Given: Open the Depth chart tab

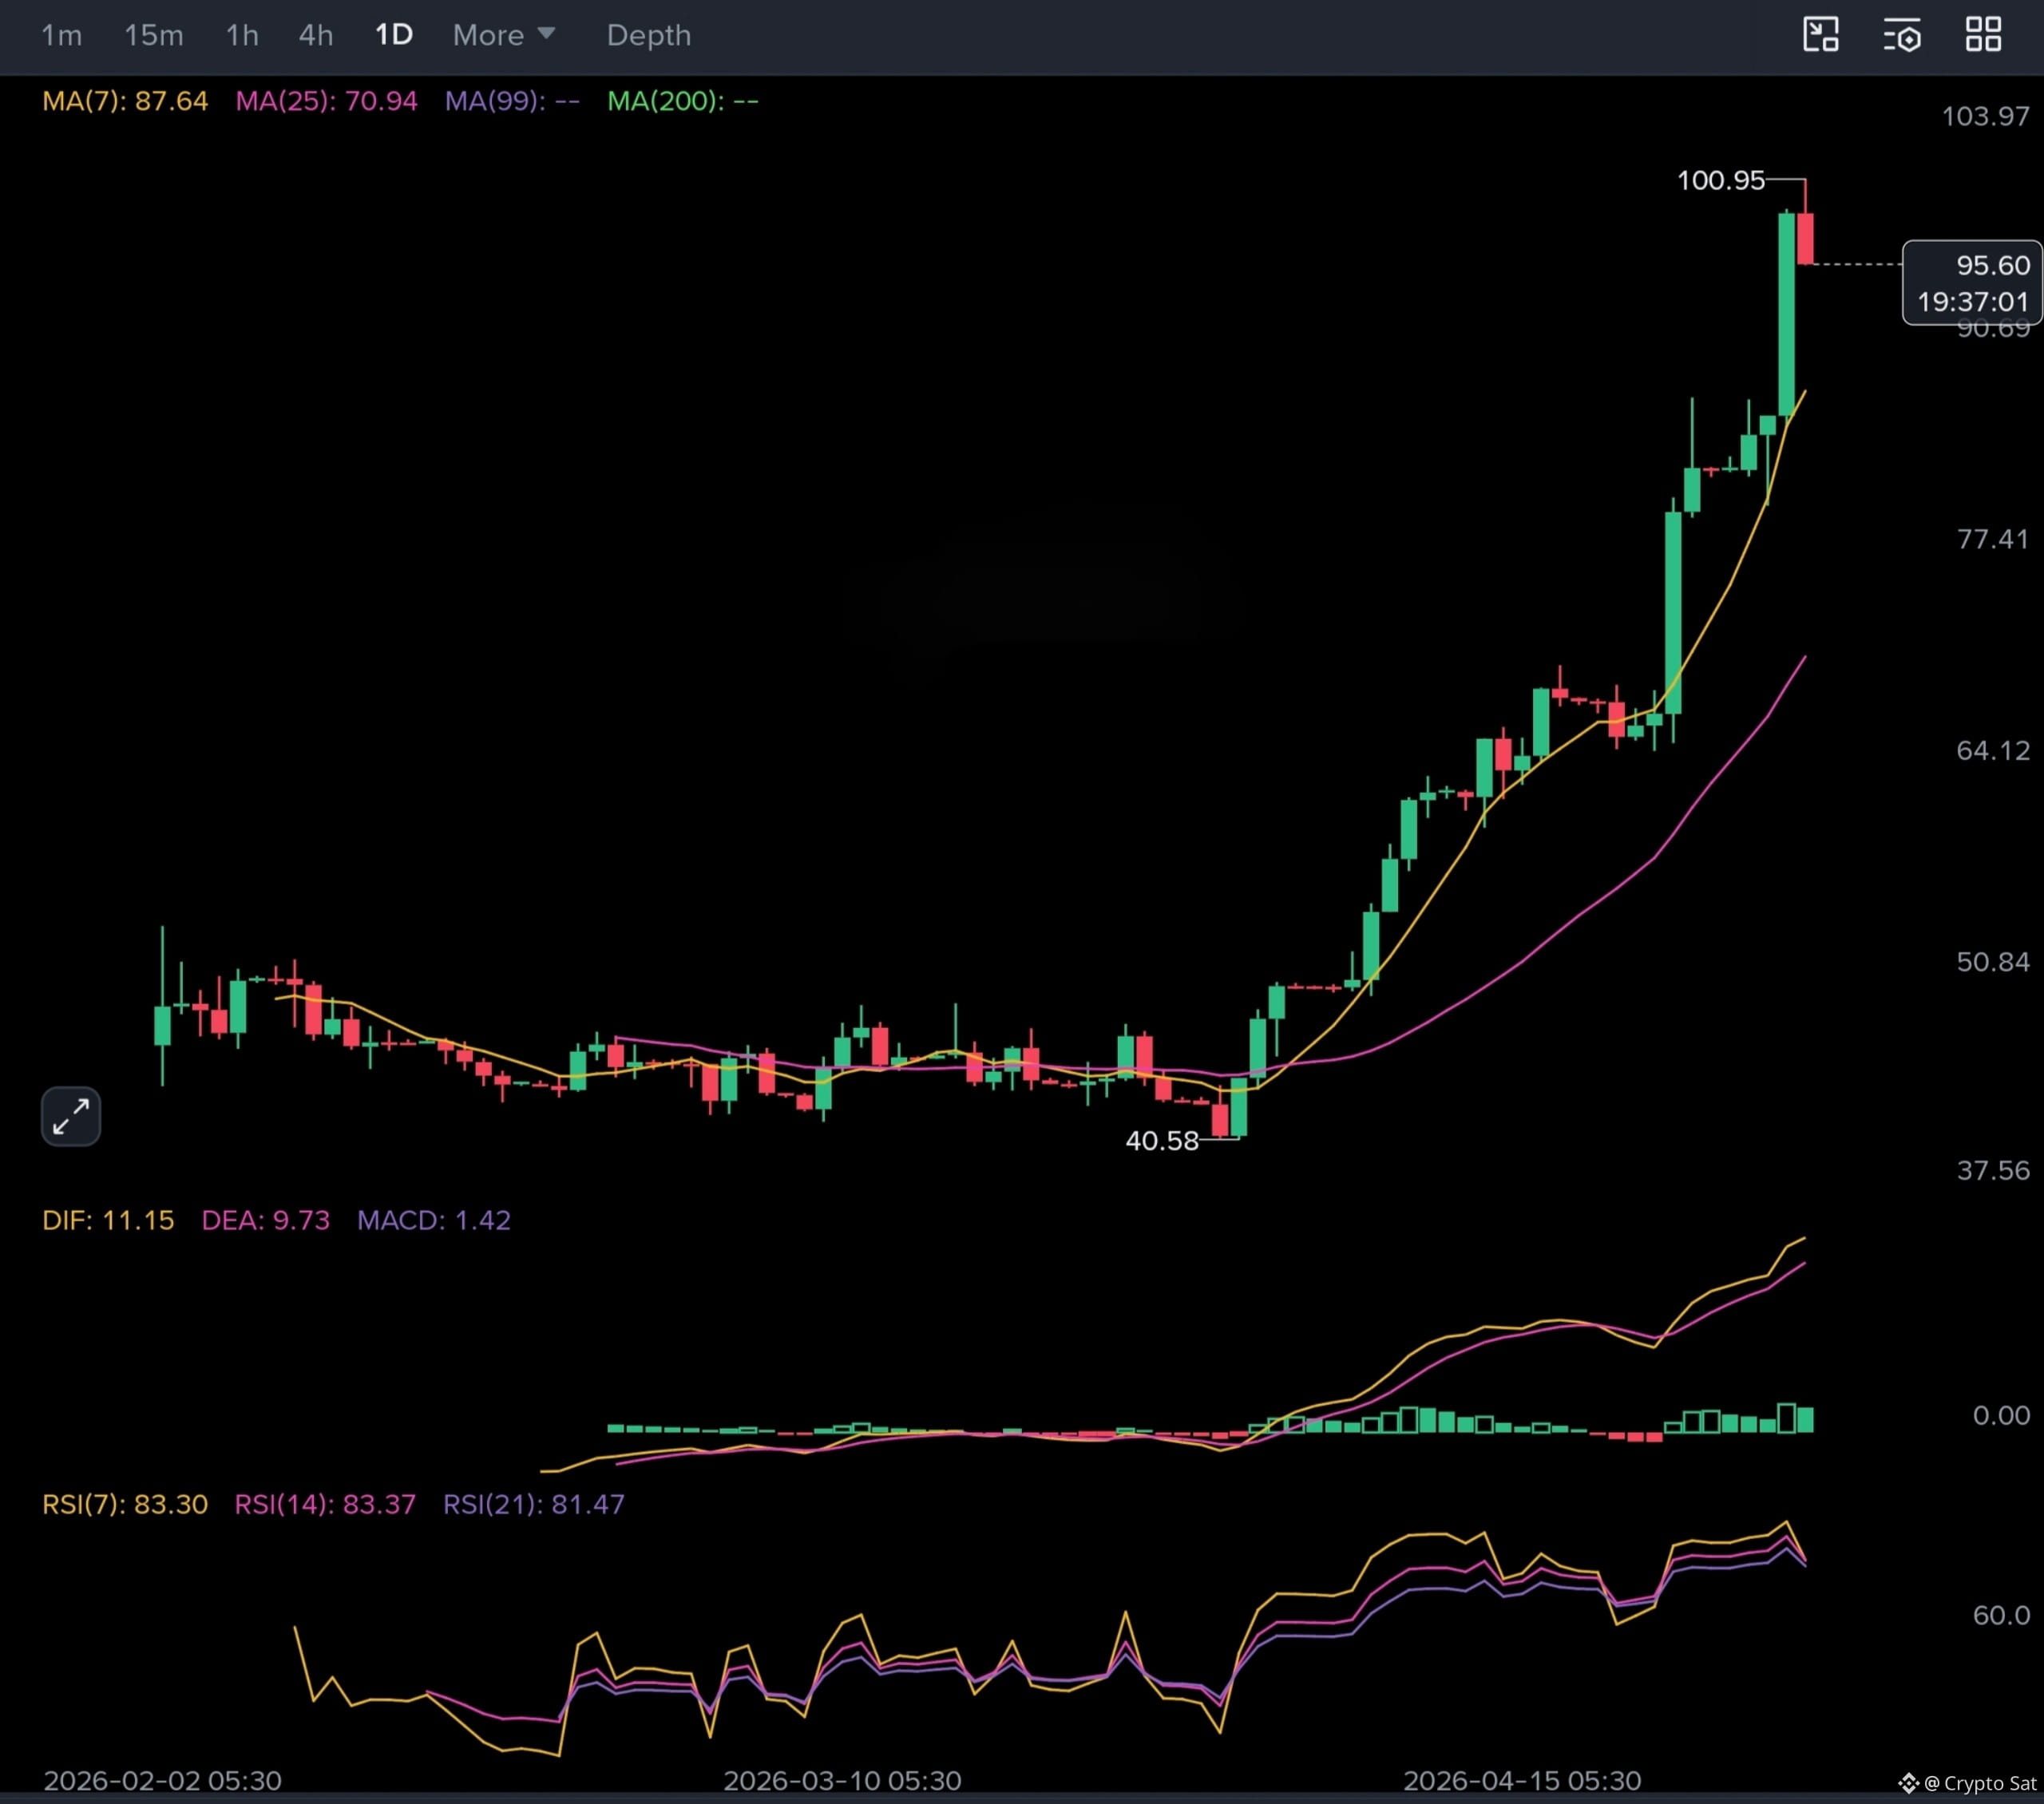Looking at the screenshot, I should pos(649,36).
